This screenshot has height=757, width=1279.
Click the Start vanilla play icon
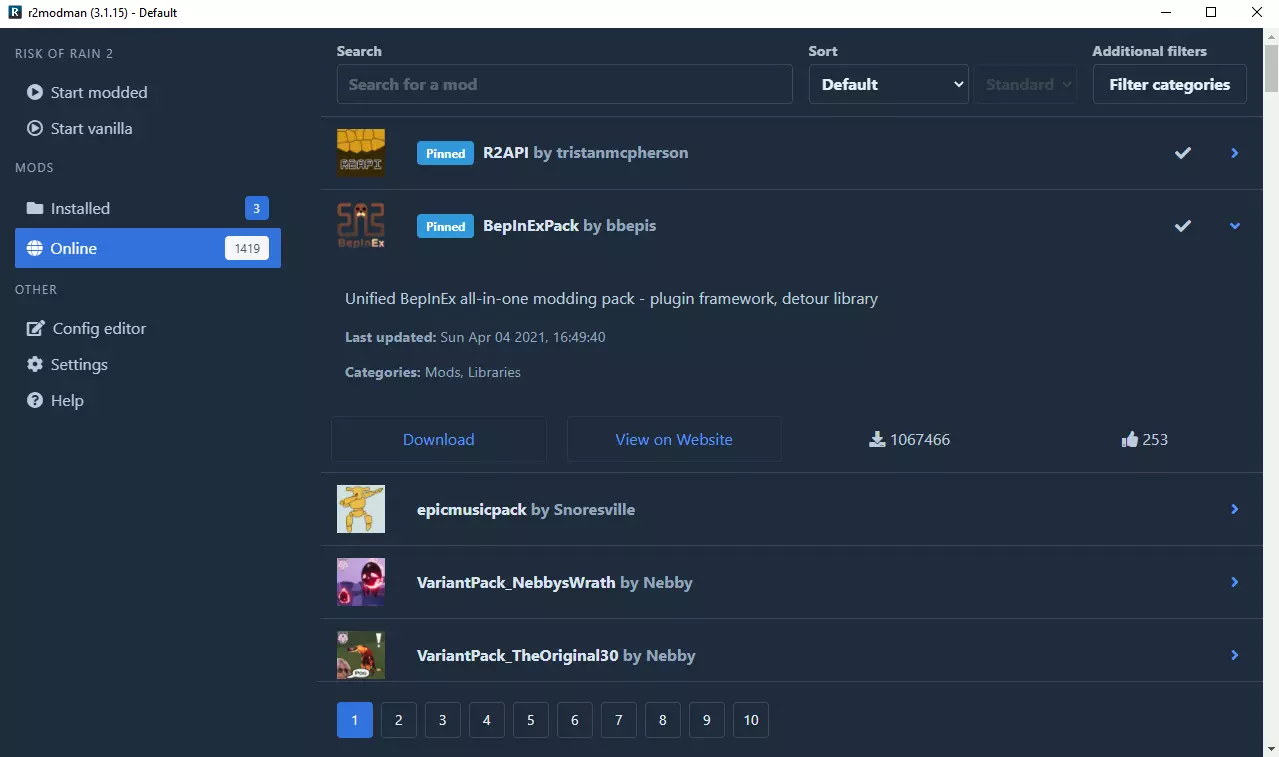coord(34,128)
